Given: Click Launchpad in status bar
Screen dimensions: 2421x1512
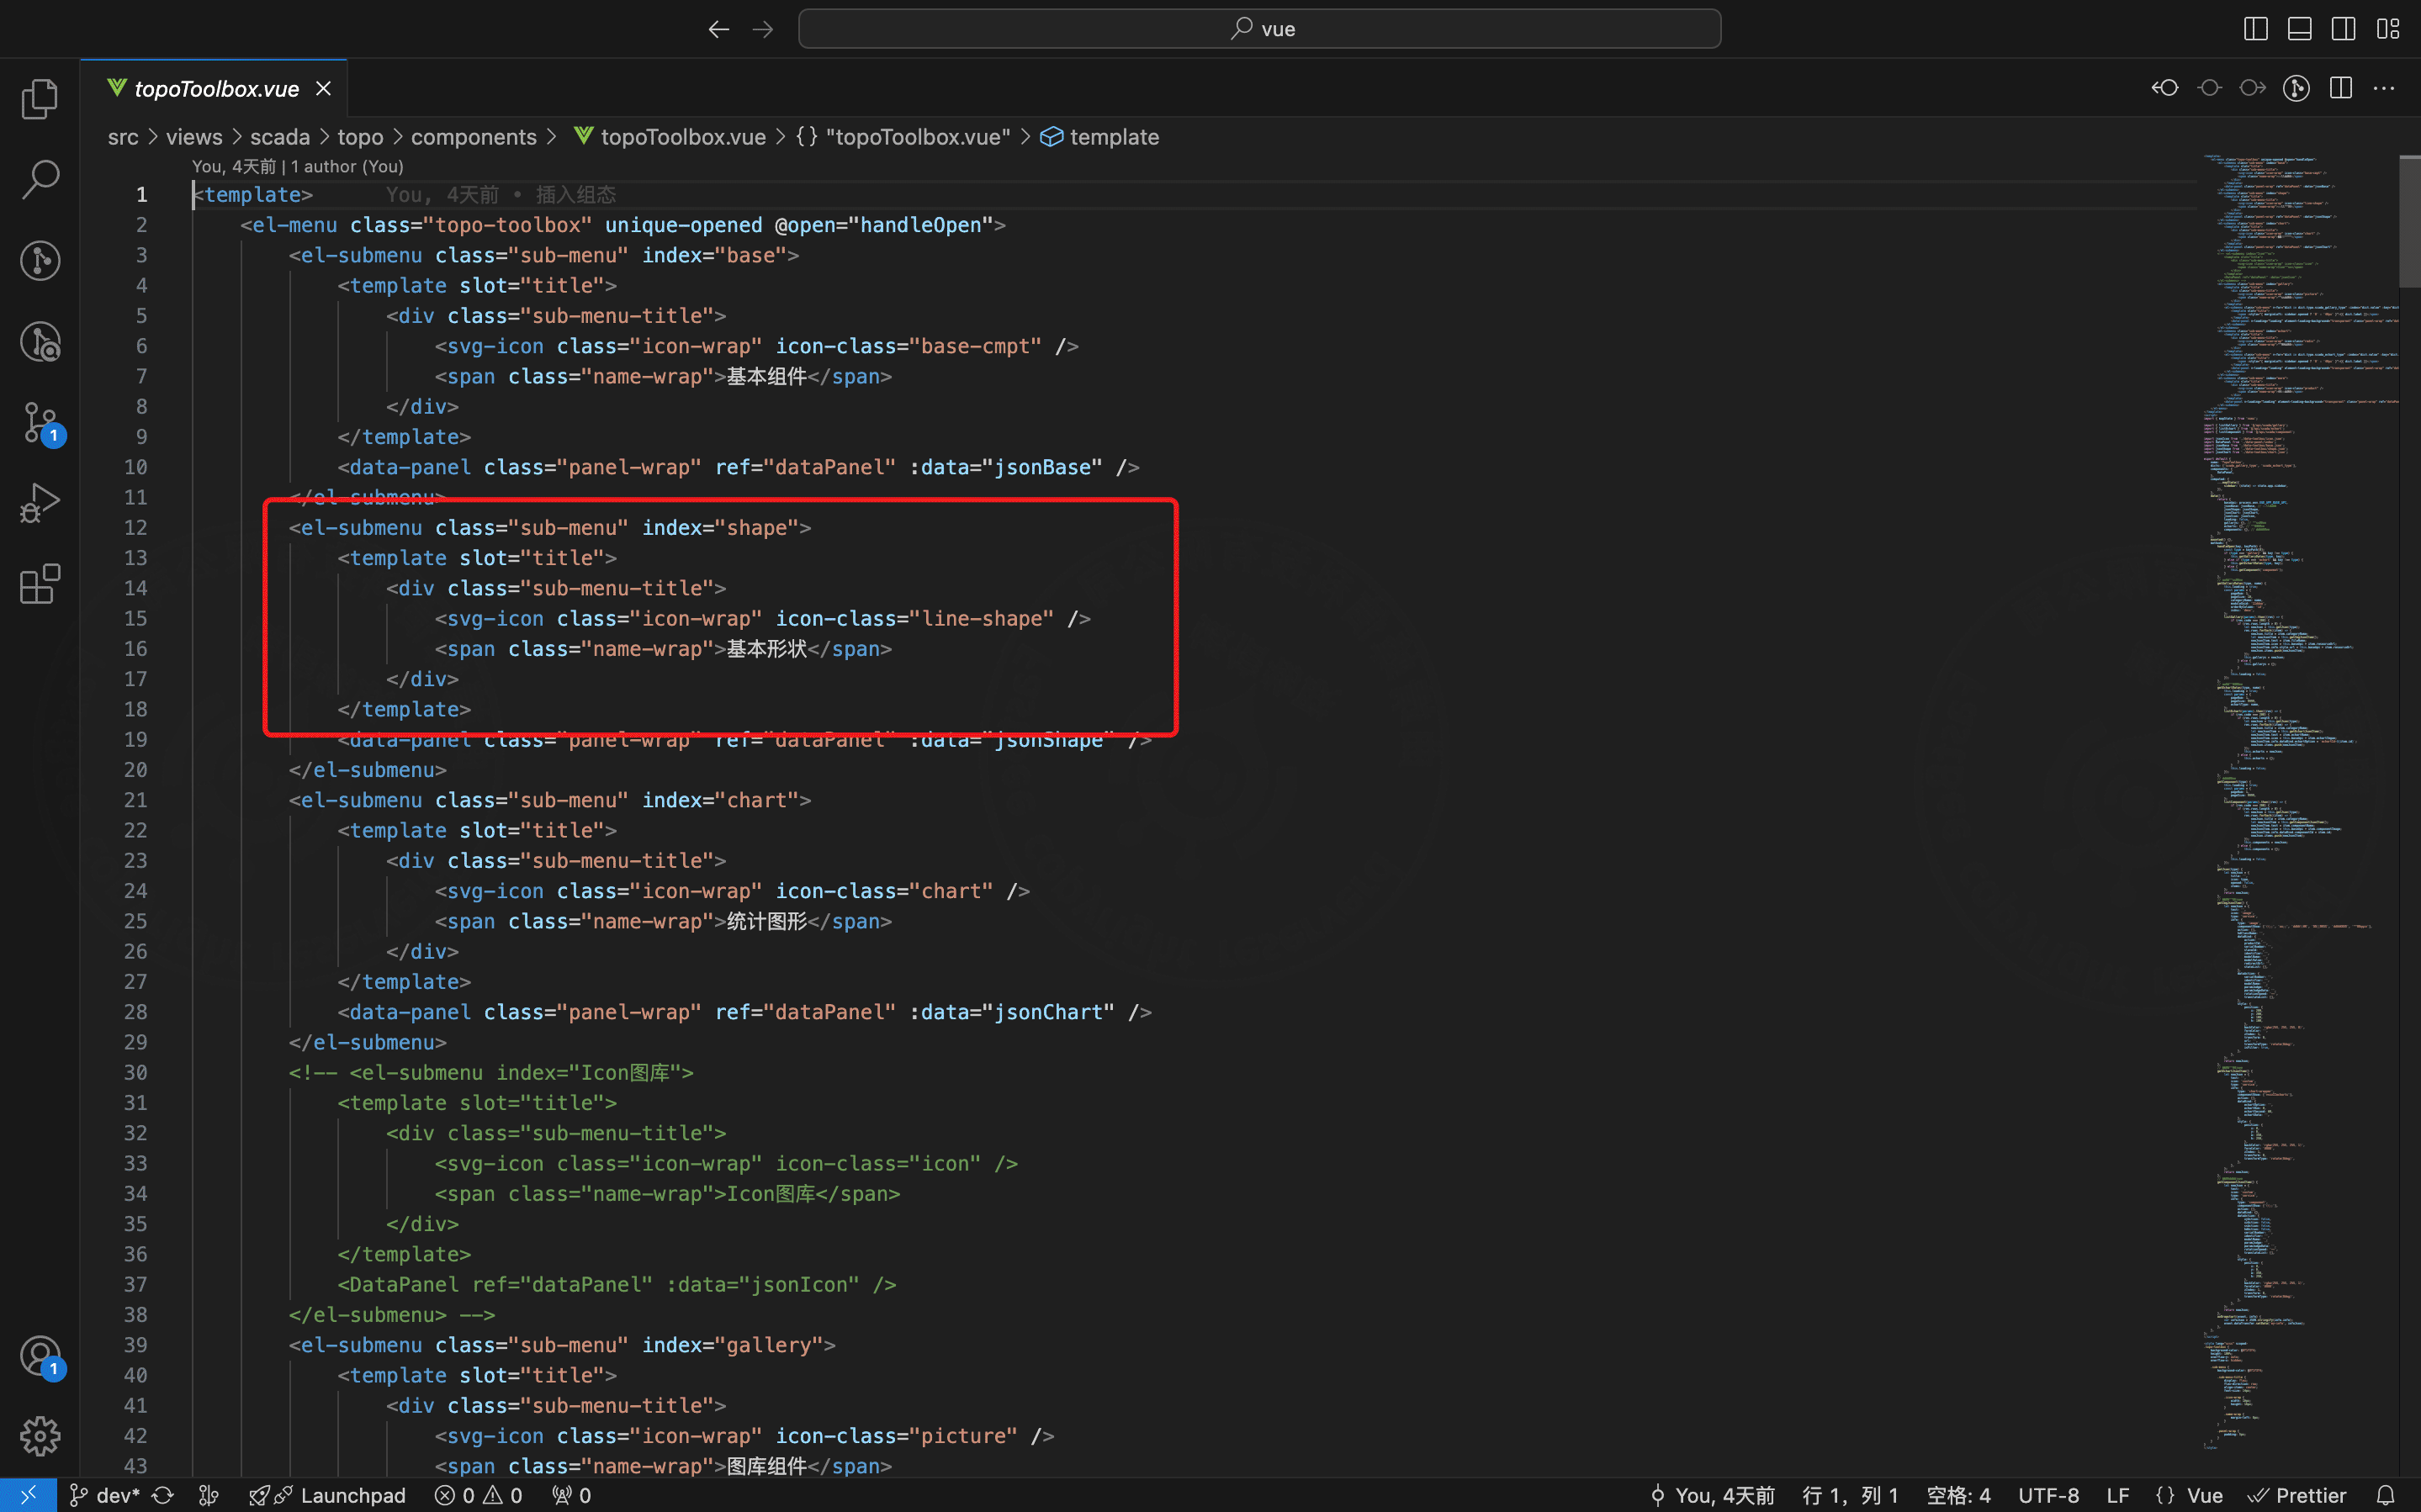Looking at the screenshot, I should pos(327,1495).
